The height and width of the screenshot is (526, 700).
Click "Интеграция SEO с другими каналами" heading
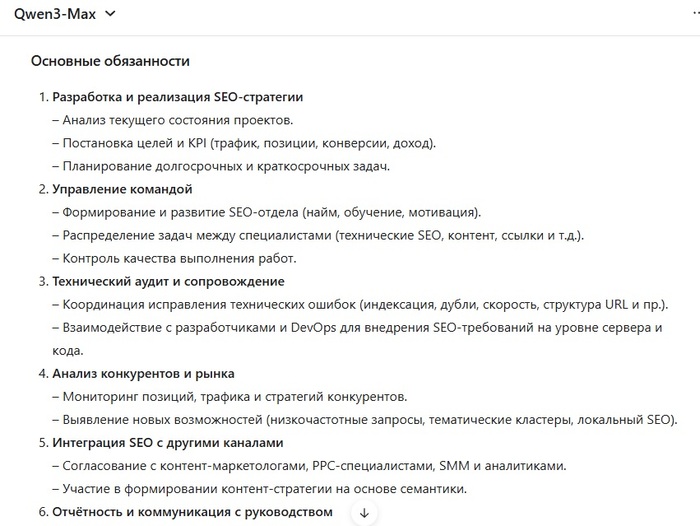point(168,442)
